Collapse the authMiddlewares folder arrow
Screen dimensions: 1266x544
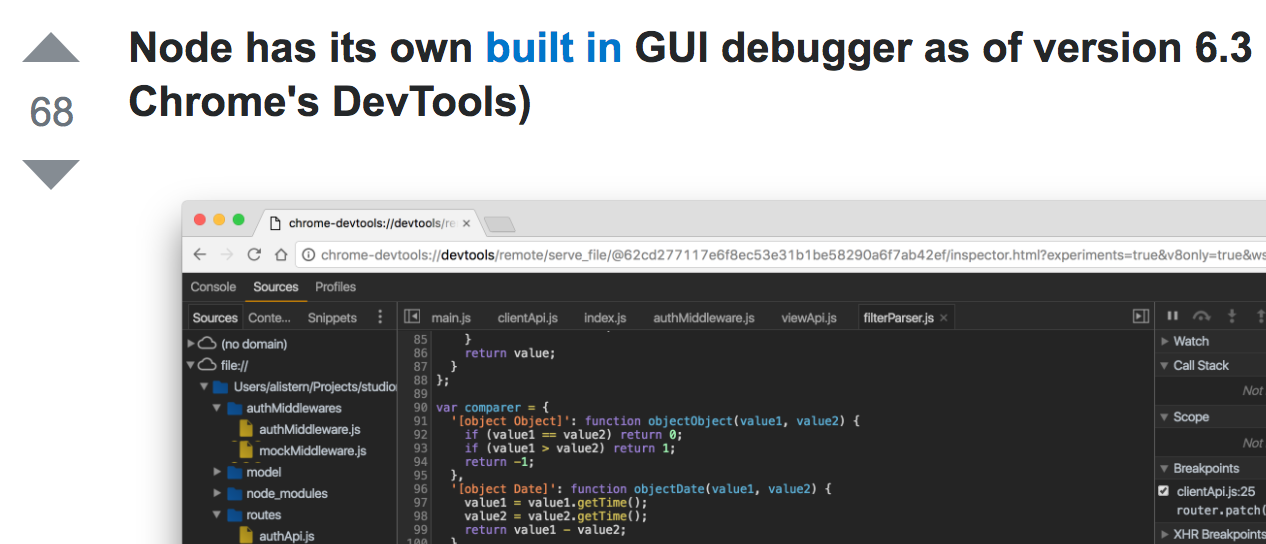coord(217,408)
